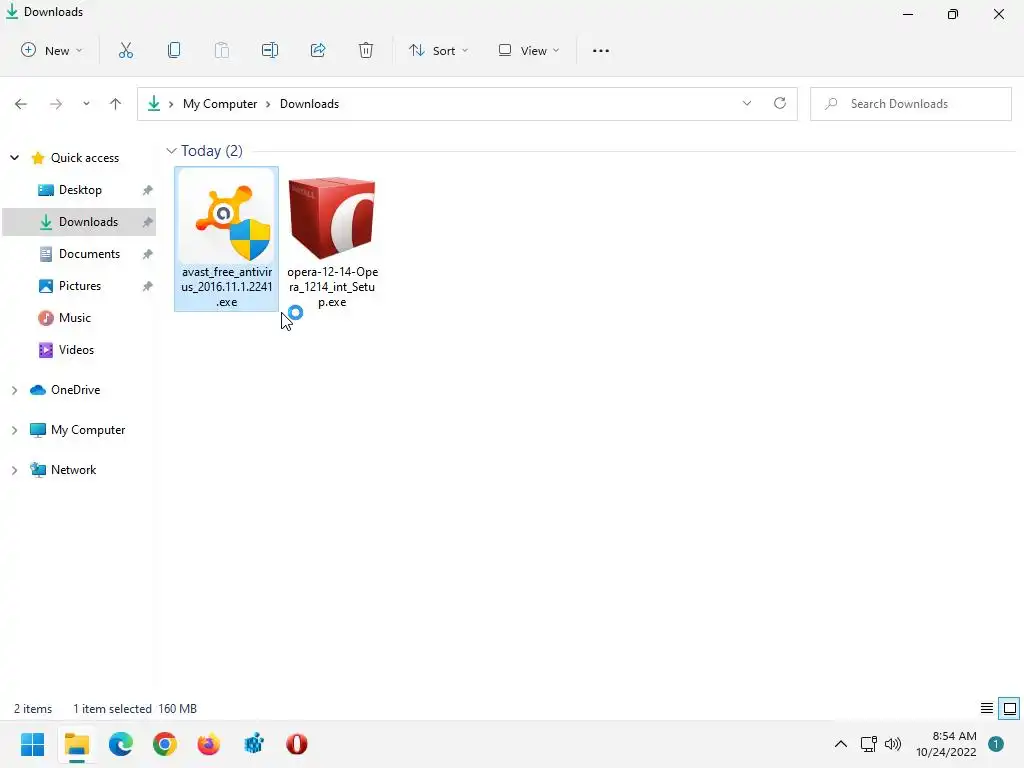The width and height of the screenshot is (1024, 768).
Task: Expand address bar history dropdown
Action: pyautogui.click(x=746, y=103)
